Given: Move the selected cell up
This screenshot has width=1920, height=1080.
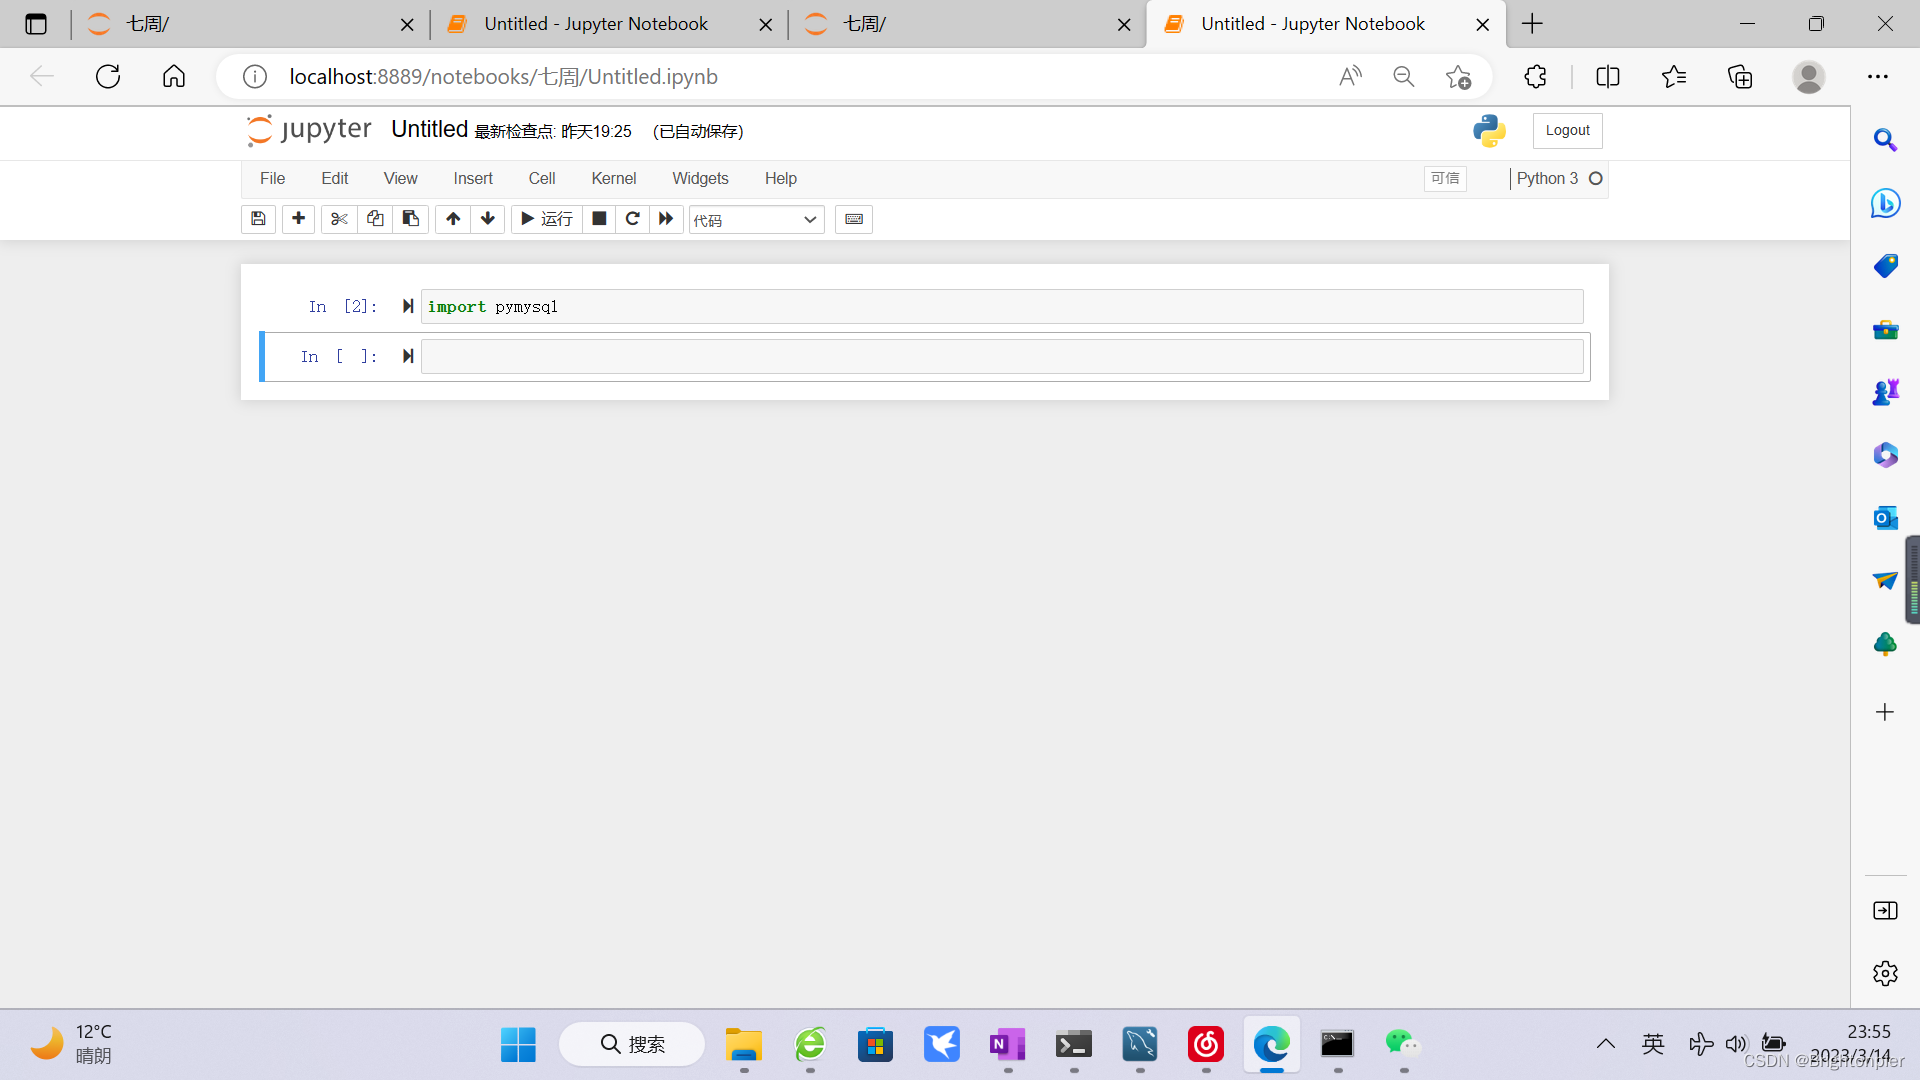Looking at the screenshot, I should pos(452,219).
